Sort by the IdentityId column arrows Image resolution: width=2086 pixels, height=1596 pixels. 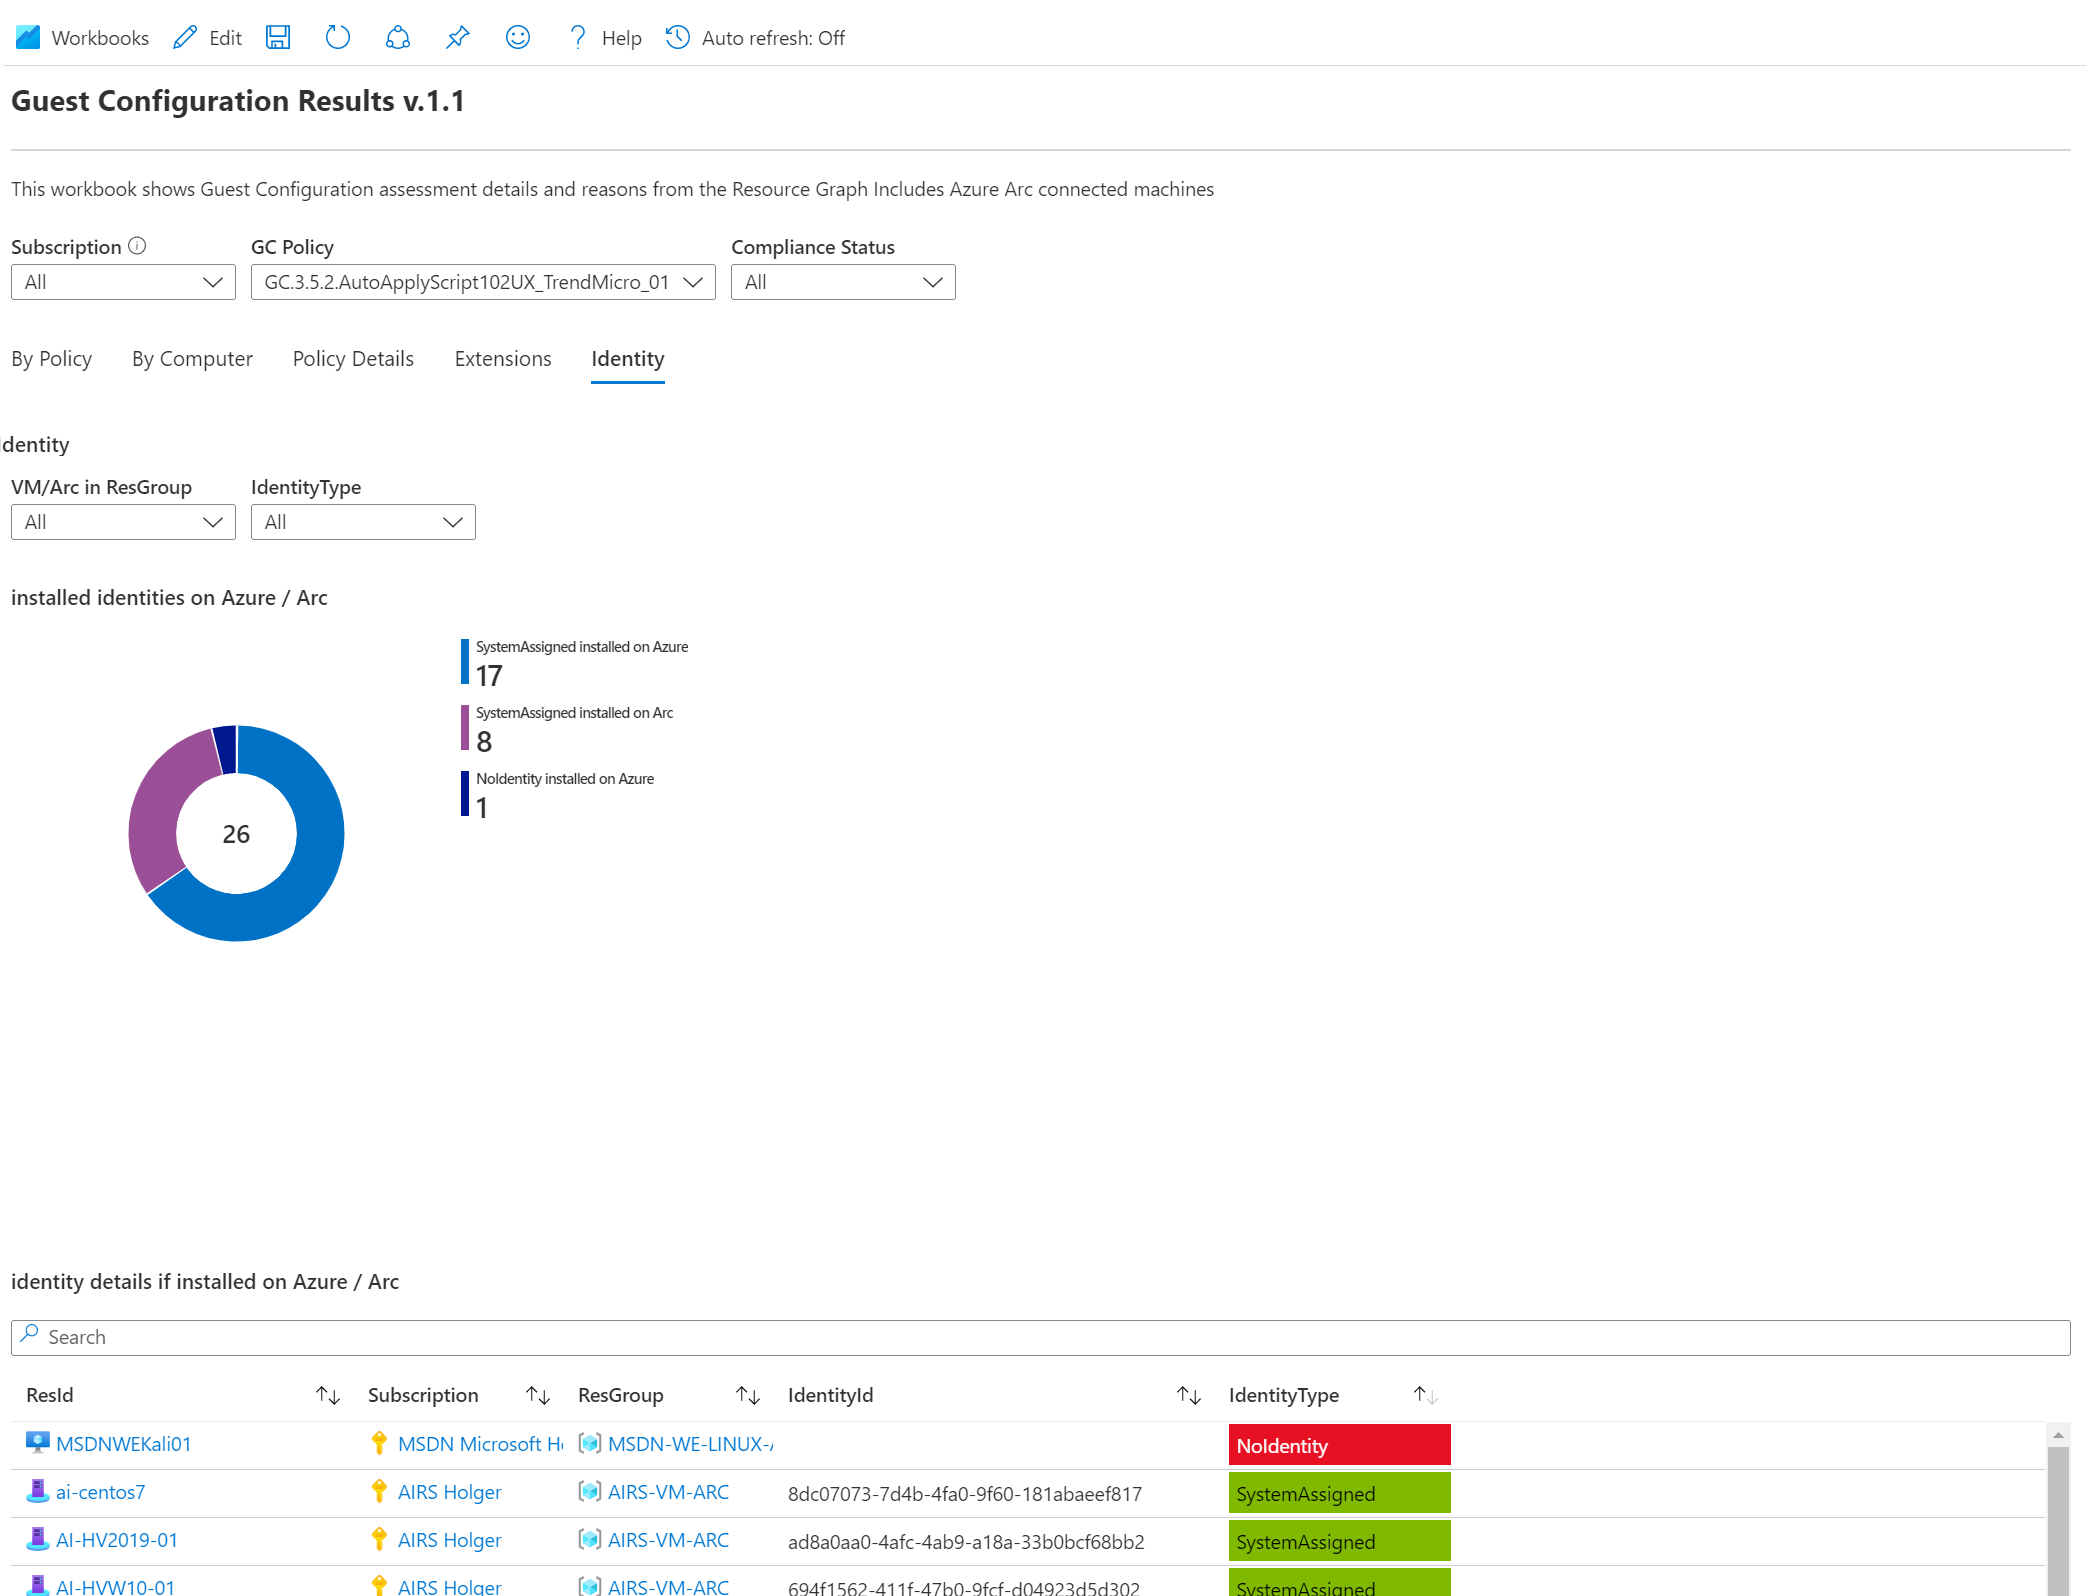[x=1189, y=1395]
